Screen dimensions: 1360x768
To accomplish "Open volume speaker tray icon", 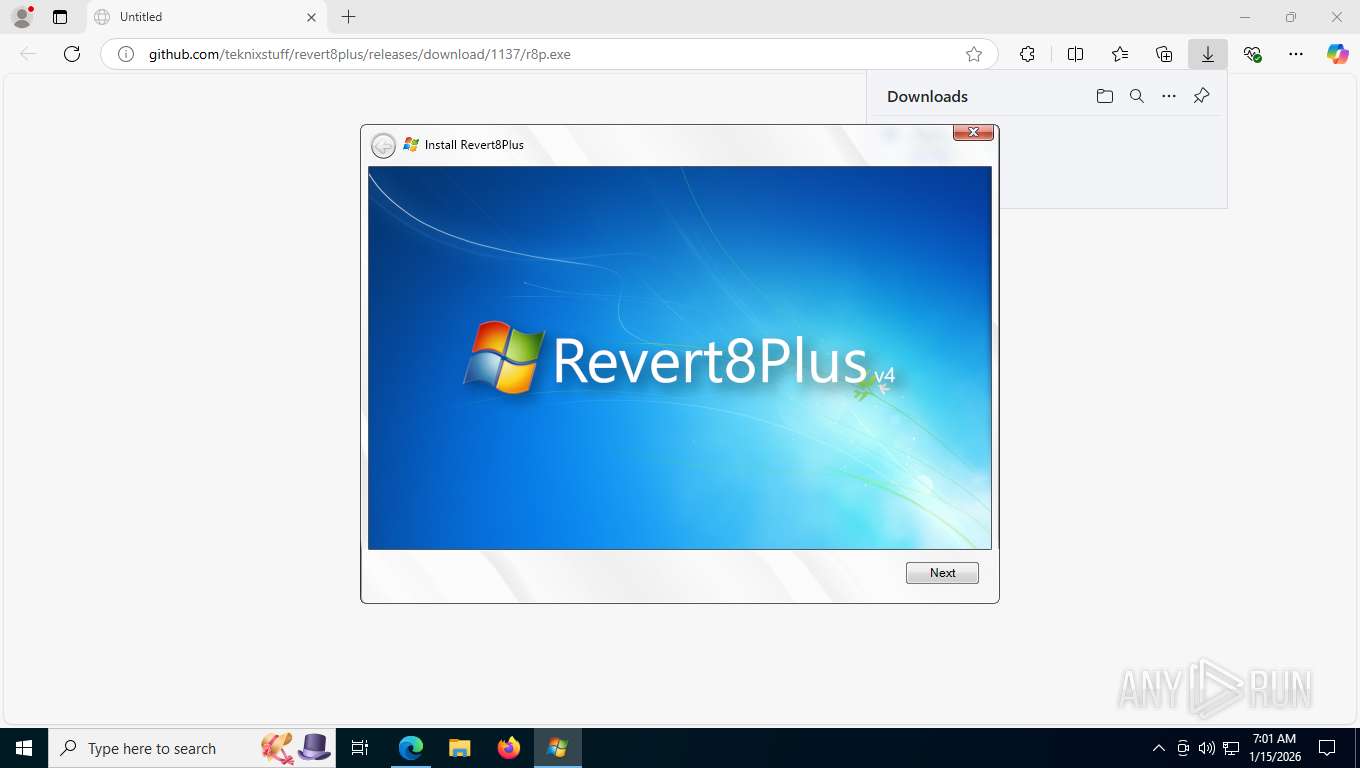I will (1206, 748).
